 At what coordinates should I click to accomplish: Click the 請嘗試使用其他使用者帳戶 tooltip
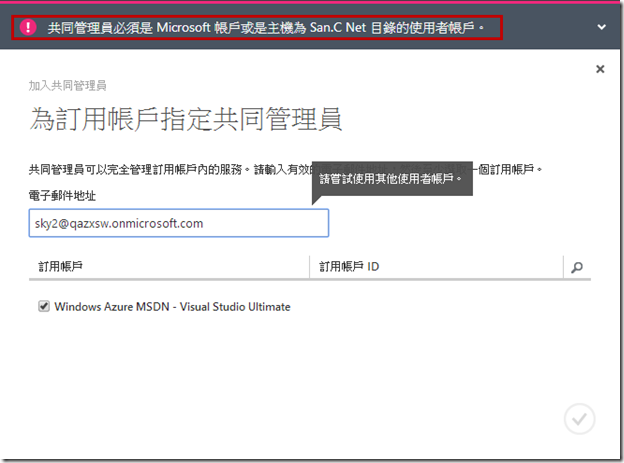(392, 179)
